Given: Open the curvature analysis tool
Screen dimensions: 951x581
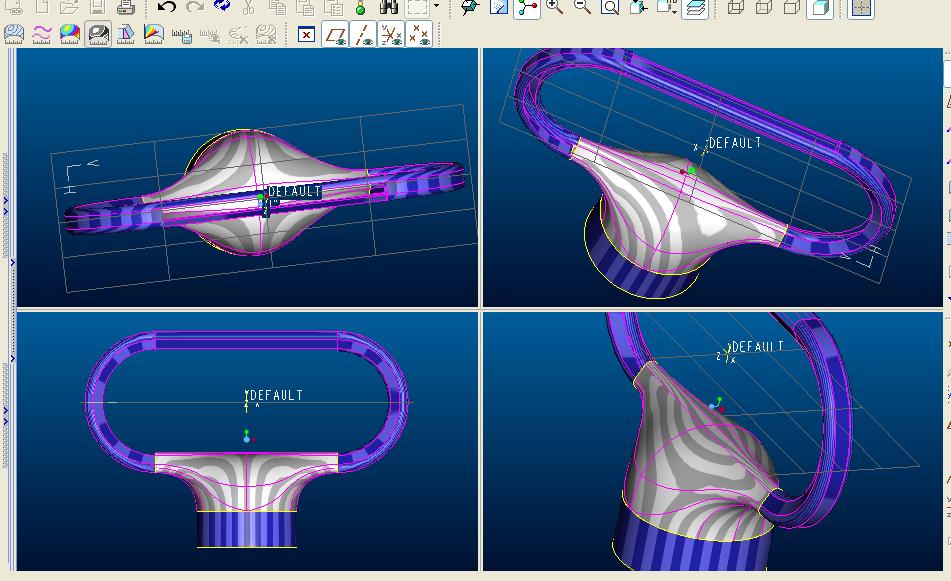Looking at the screenshot, I should (x=14, y=35).
